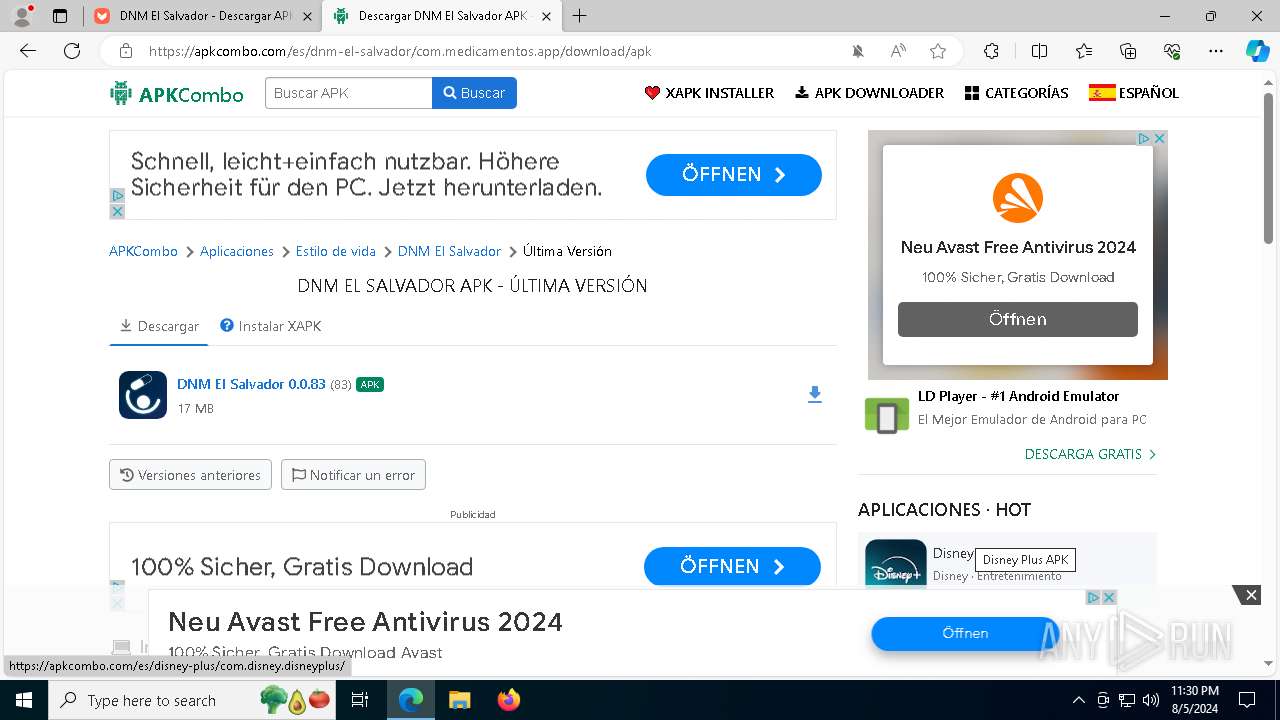This screenshot has height=720, width=1280.
Task: Open Windows Start menu
Action: click(23, 700)
